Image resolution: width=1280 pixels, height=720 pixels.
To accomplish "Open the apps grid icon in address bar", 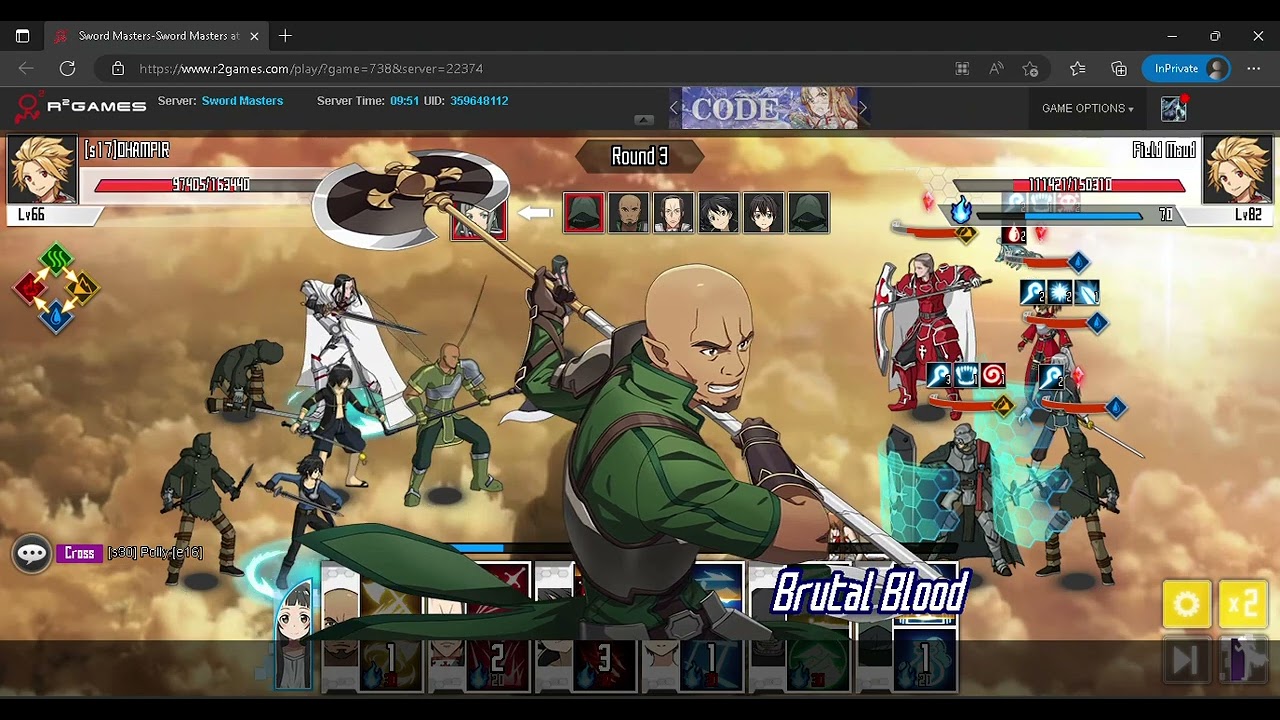I will point(962,69).
